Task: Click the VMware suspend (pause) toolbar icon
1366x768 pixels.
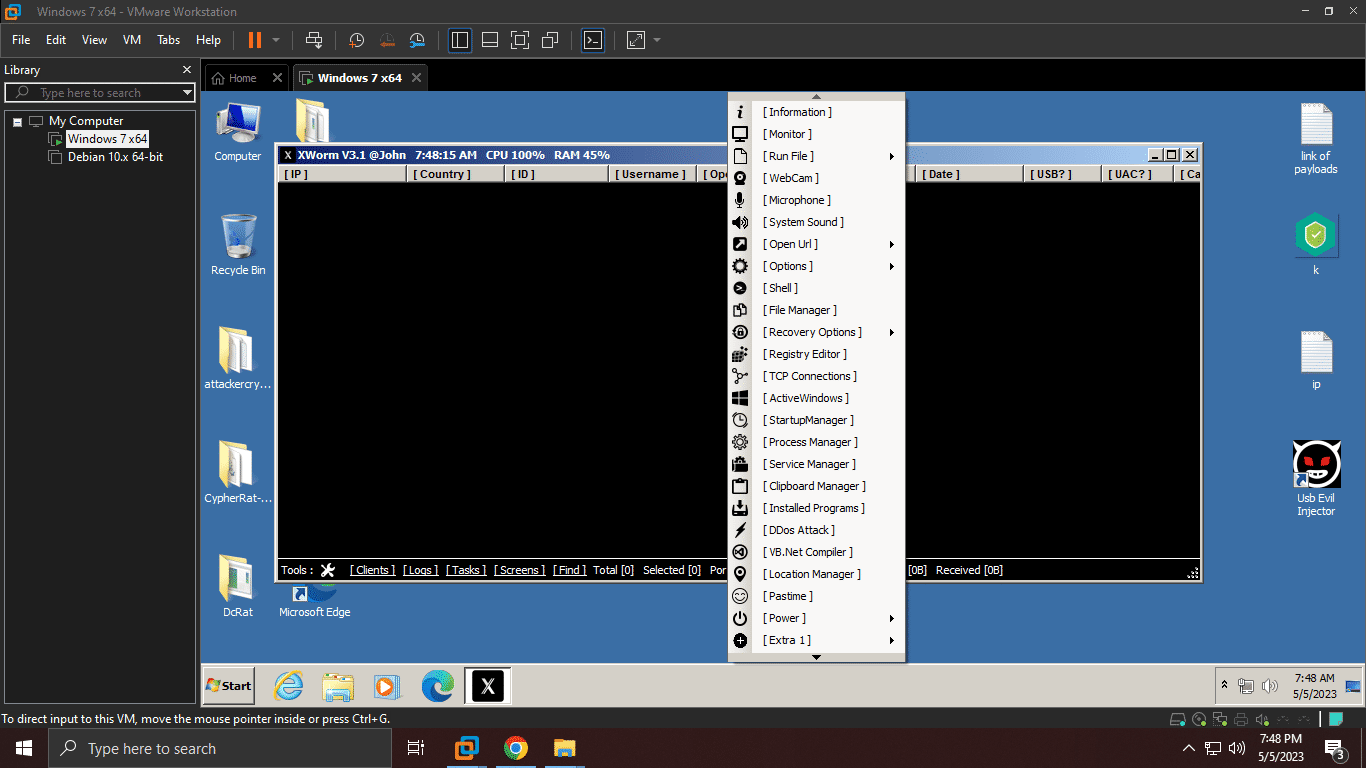Action: 254,40
